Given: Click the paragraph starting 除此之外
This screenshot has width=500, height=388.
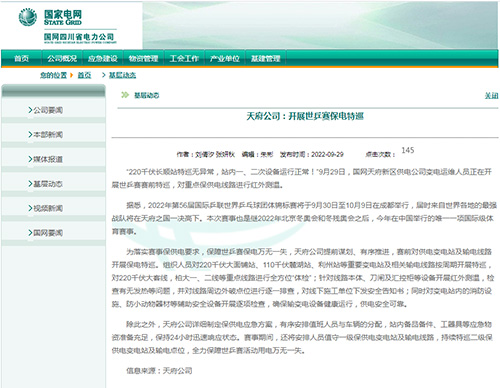Looking at the screenshot, I should click(302, 337).
